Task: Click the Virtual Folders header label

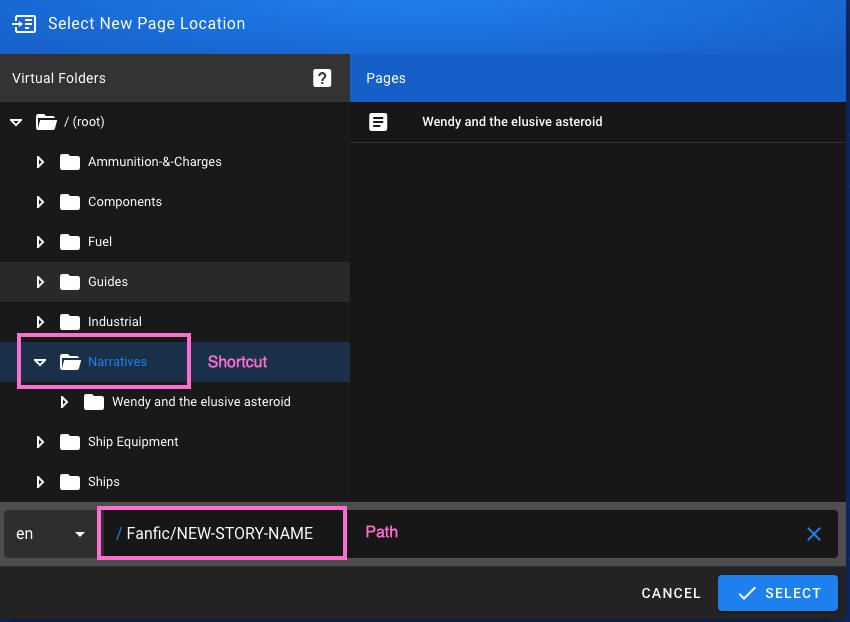Action: (x=59, y=78)
